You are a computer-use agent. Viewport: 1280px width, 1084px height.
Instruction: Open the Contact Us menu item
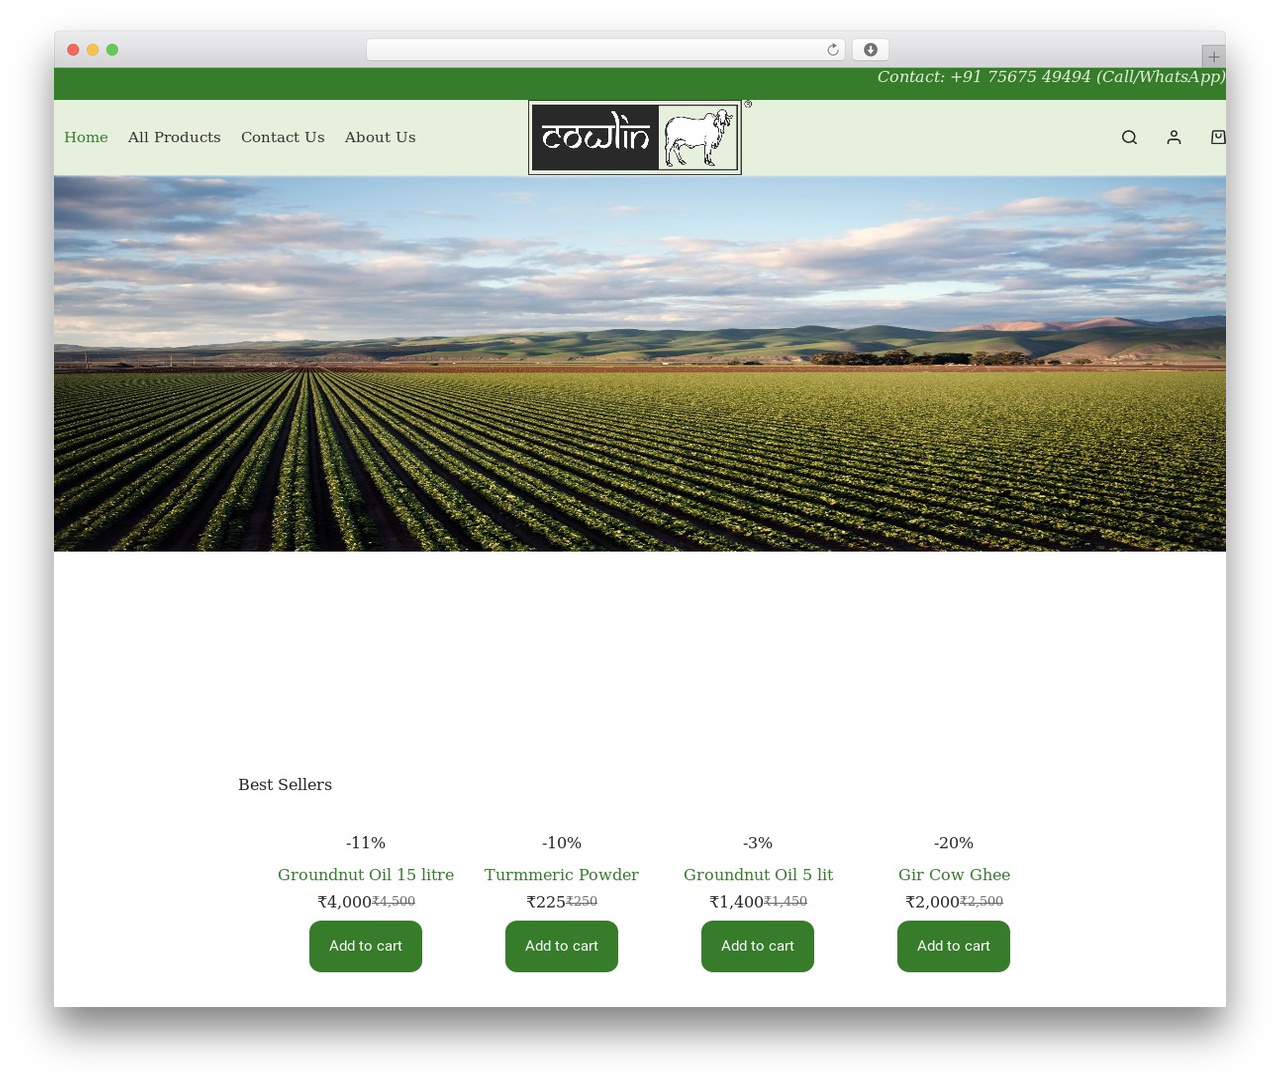click(x=283, y=137)
